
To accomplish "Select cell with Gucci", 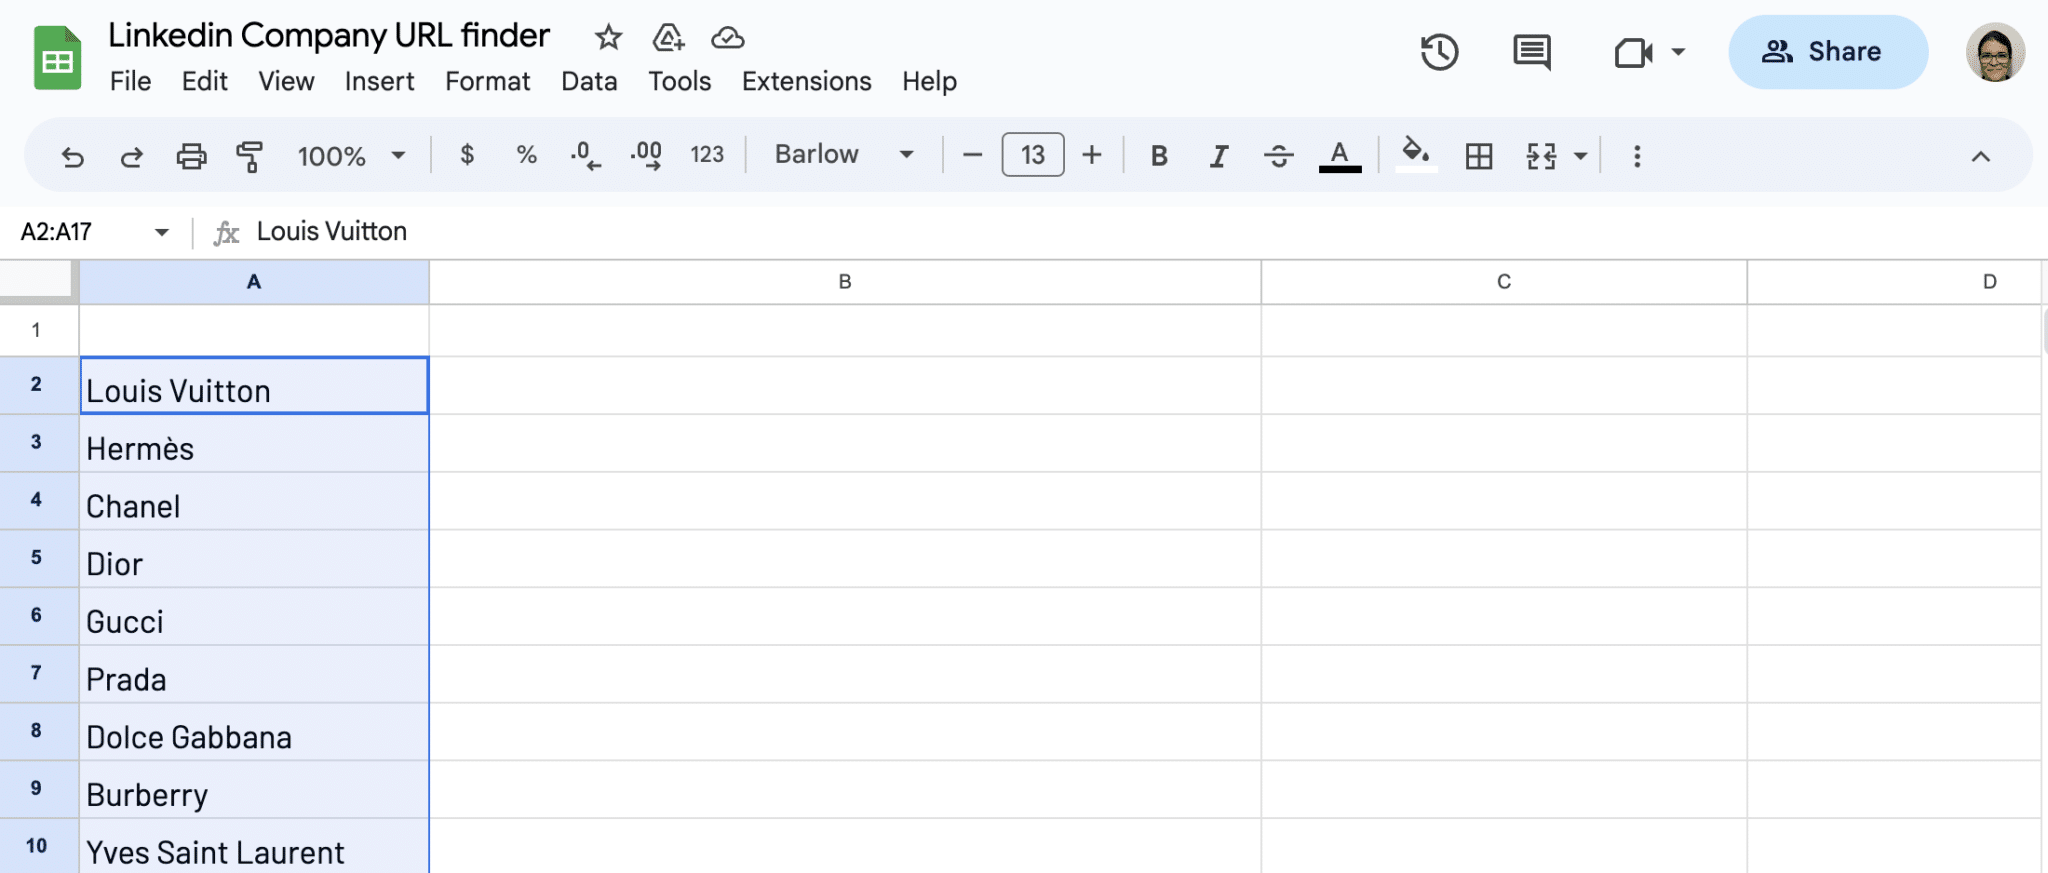I will pos(254,617).
